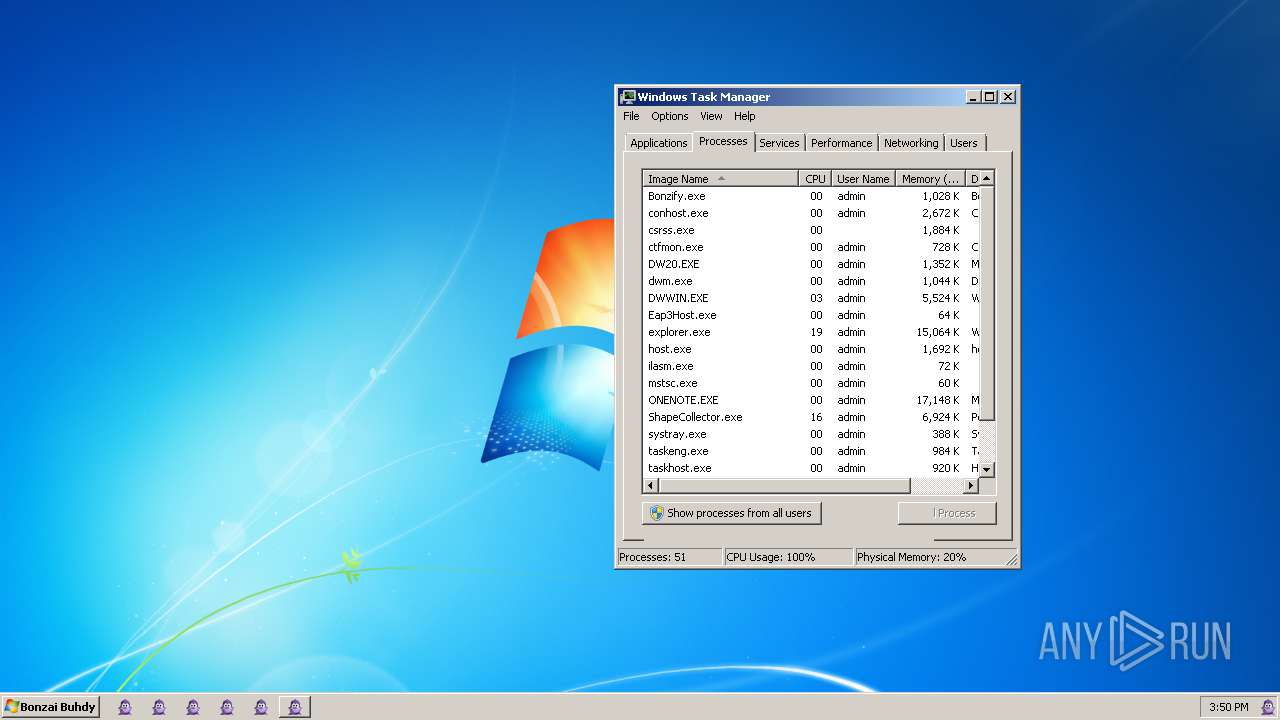Viewport: 1280px width, 720px height.
Task: Select the systray.exe process row
Action: coord(811,434)
